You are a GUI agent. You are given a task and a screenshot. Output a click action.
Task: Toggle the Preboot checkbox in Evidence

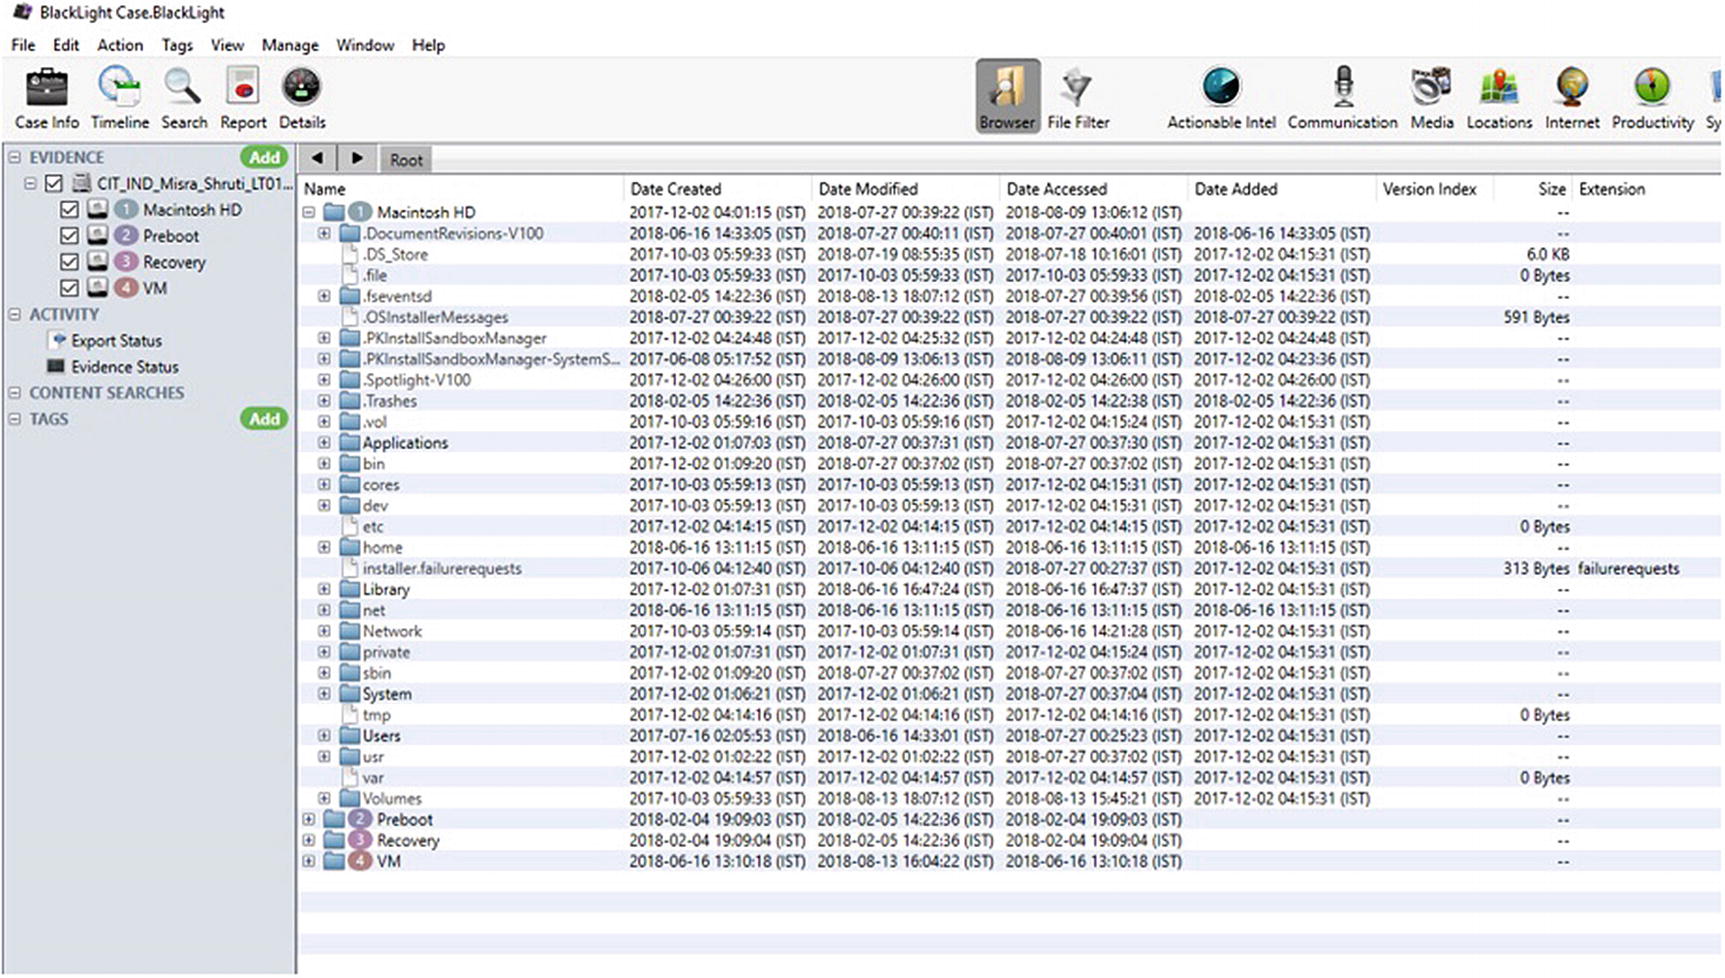69,235
